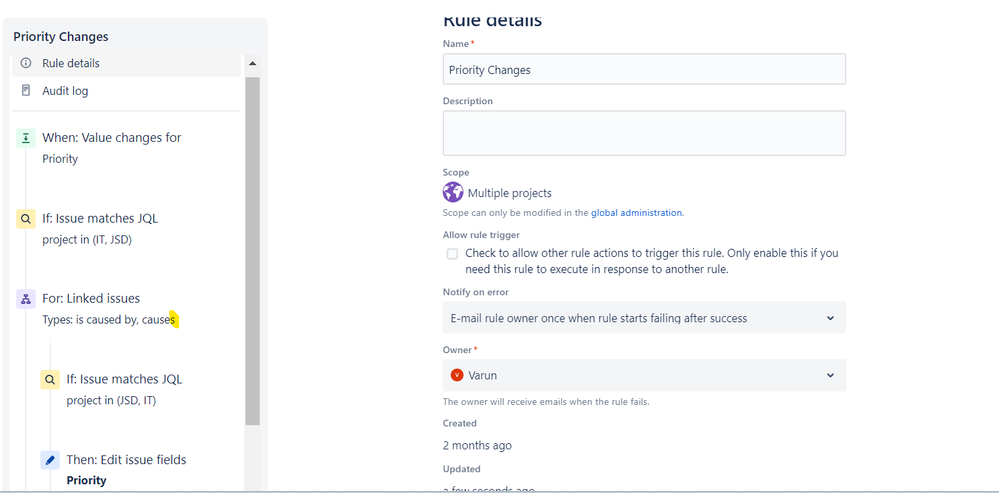Viewport: 999px width, 493px height.
Task: Click magnifier icon beside project in (IT, JSD)
Action: click(x=25, y=218)
